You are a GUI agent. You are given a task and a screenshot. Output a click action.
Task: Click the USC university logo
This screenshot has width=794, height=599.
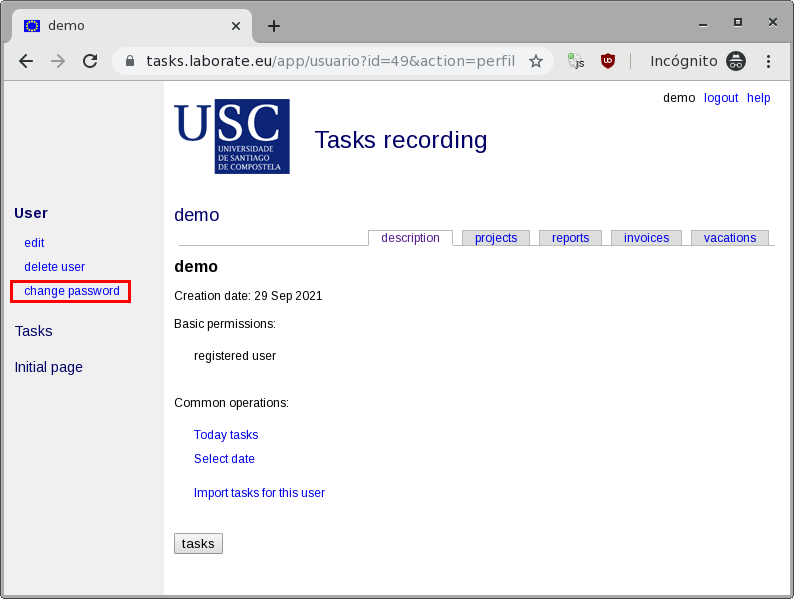[232, 136]
